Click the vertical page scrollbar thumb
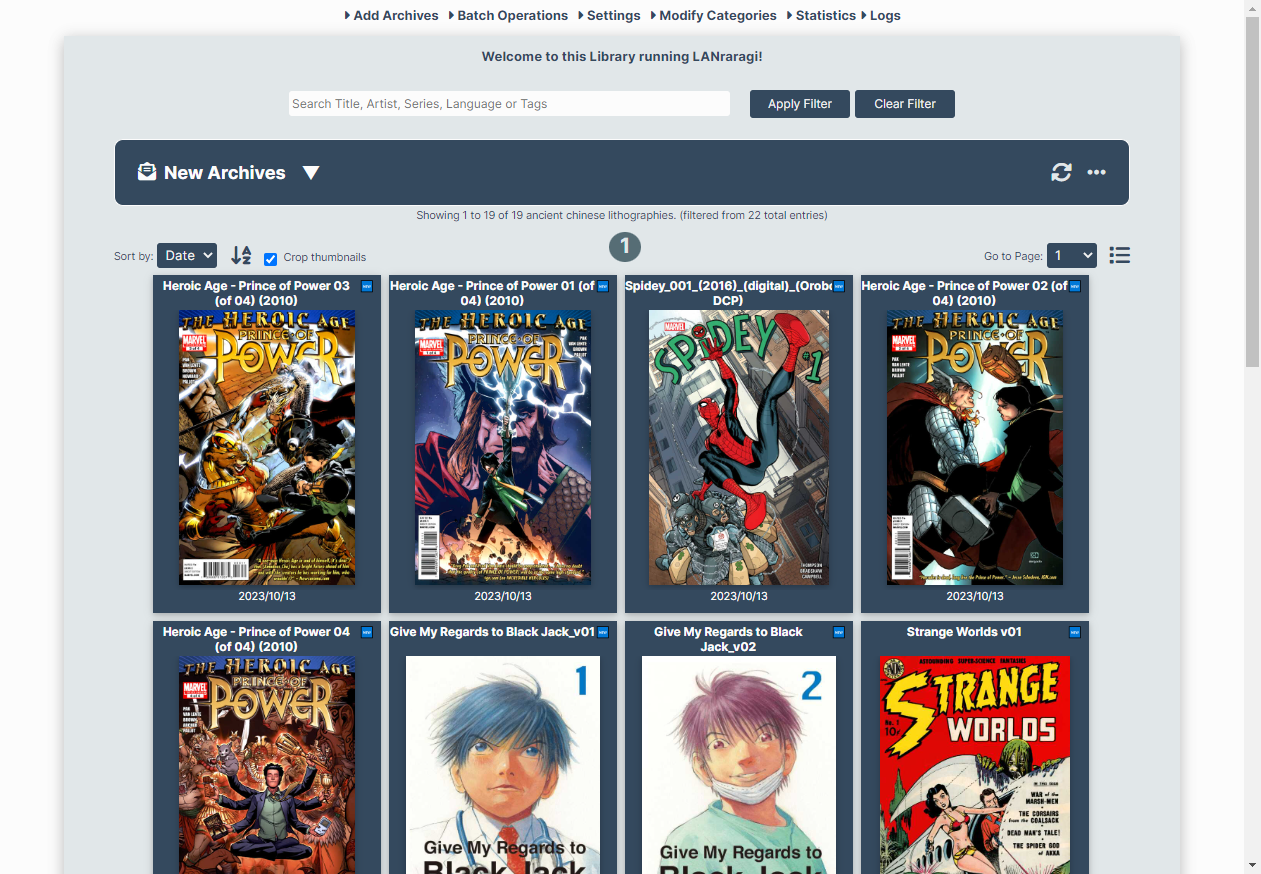Viewport: 1261px width, 874px height. pos(1252,192)
